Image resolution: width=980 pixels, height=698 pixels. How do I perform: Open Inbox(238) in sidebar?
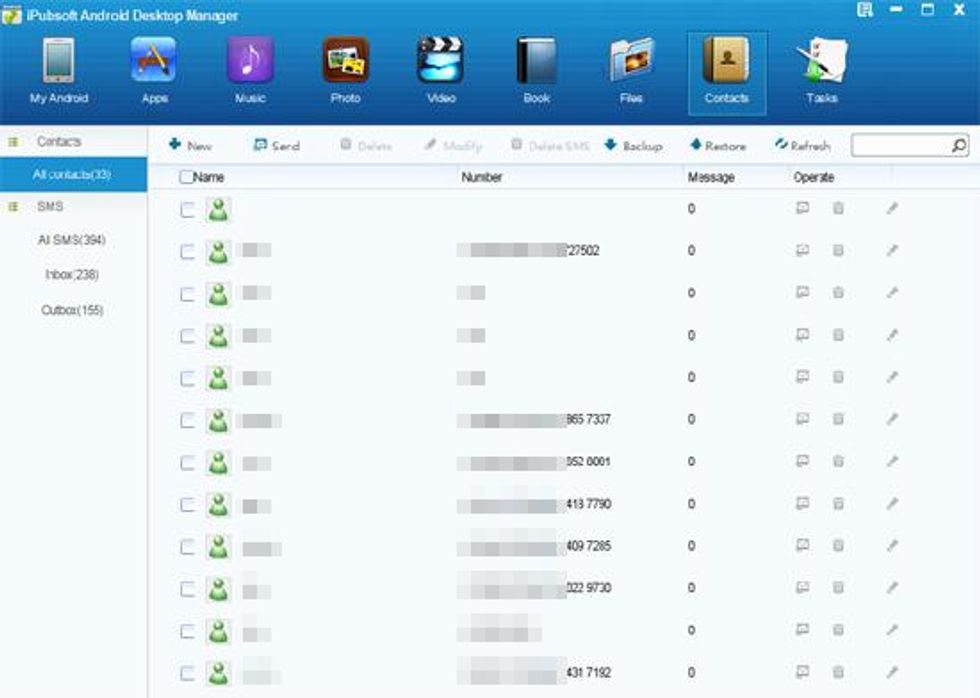(72, 274)
